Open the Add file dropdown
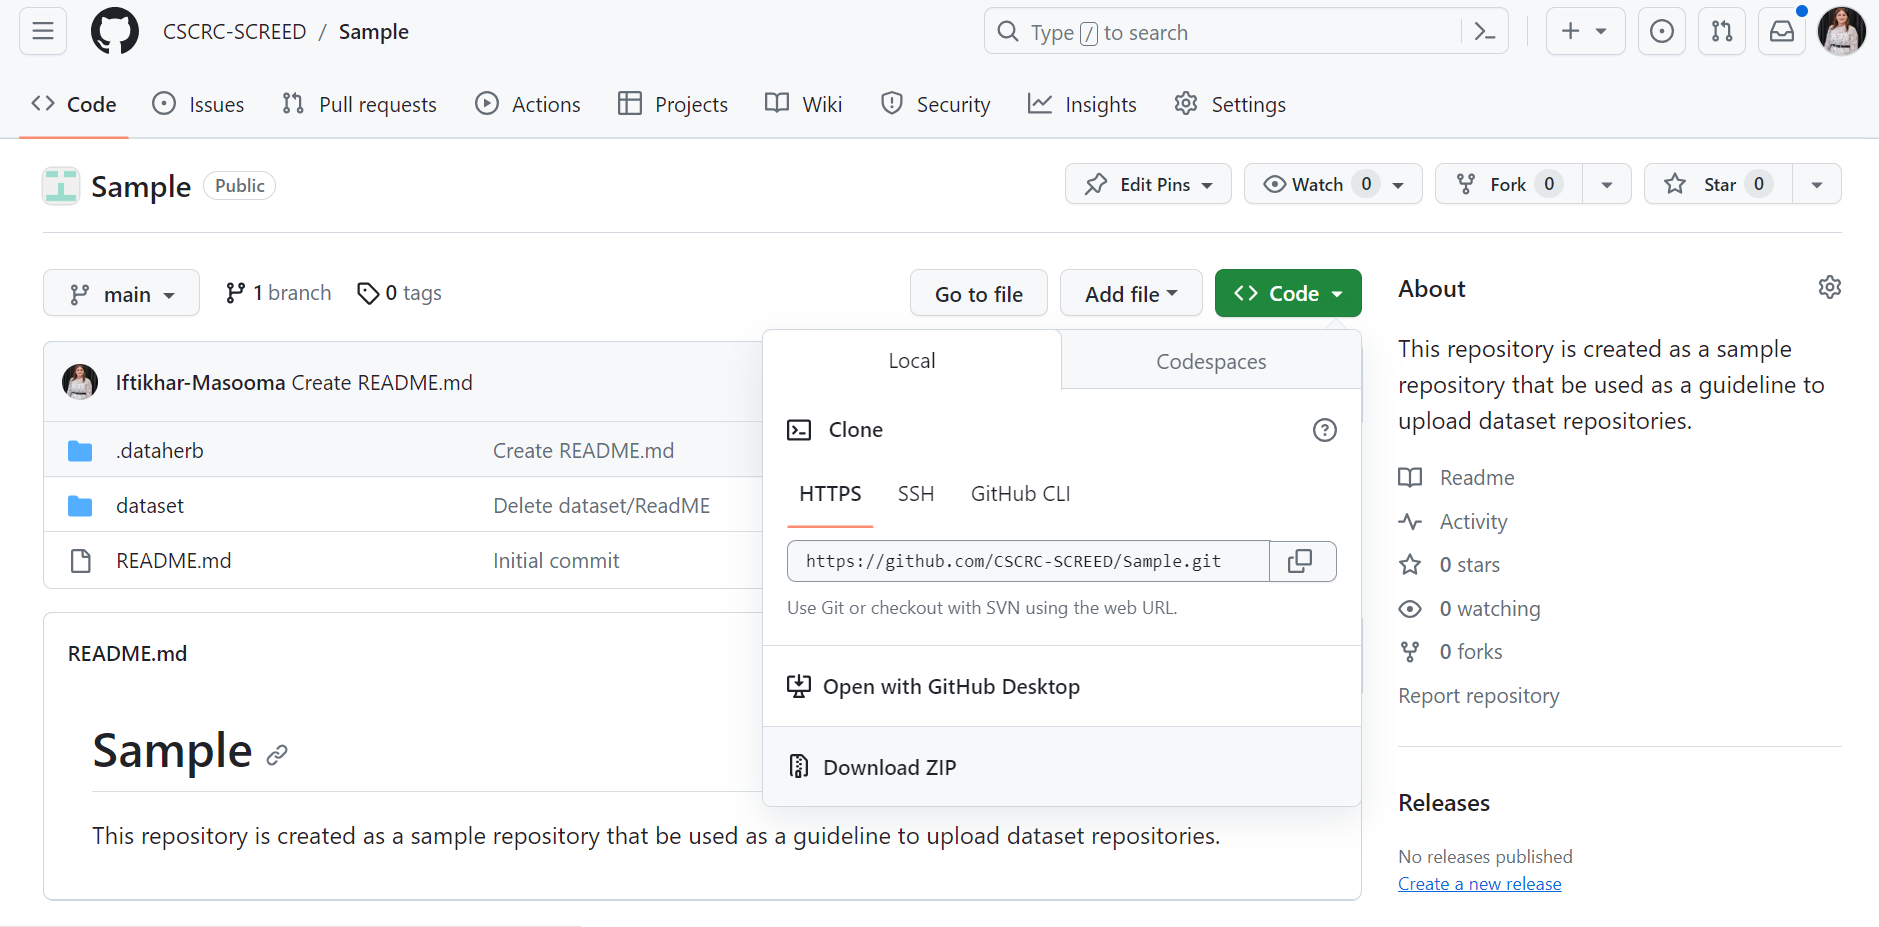 coord(1131,294)
